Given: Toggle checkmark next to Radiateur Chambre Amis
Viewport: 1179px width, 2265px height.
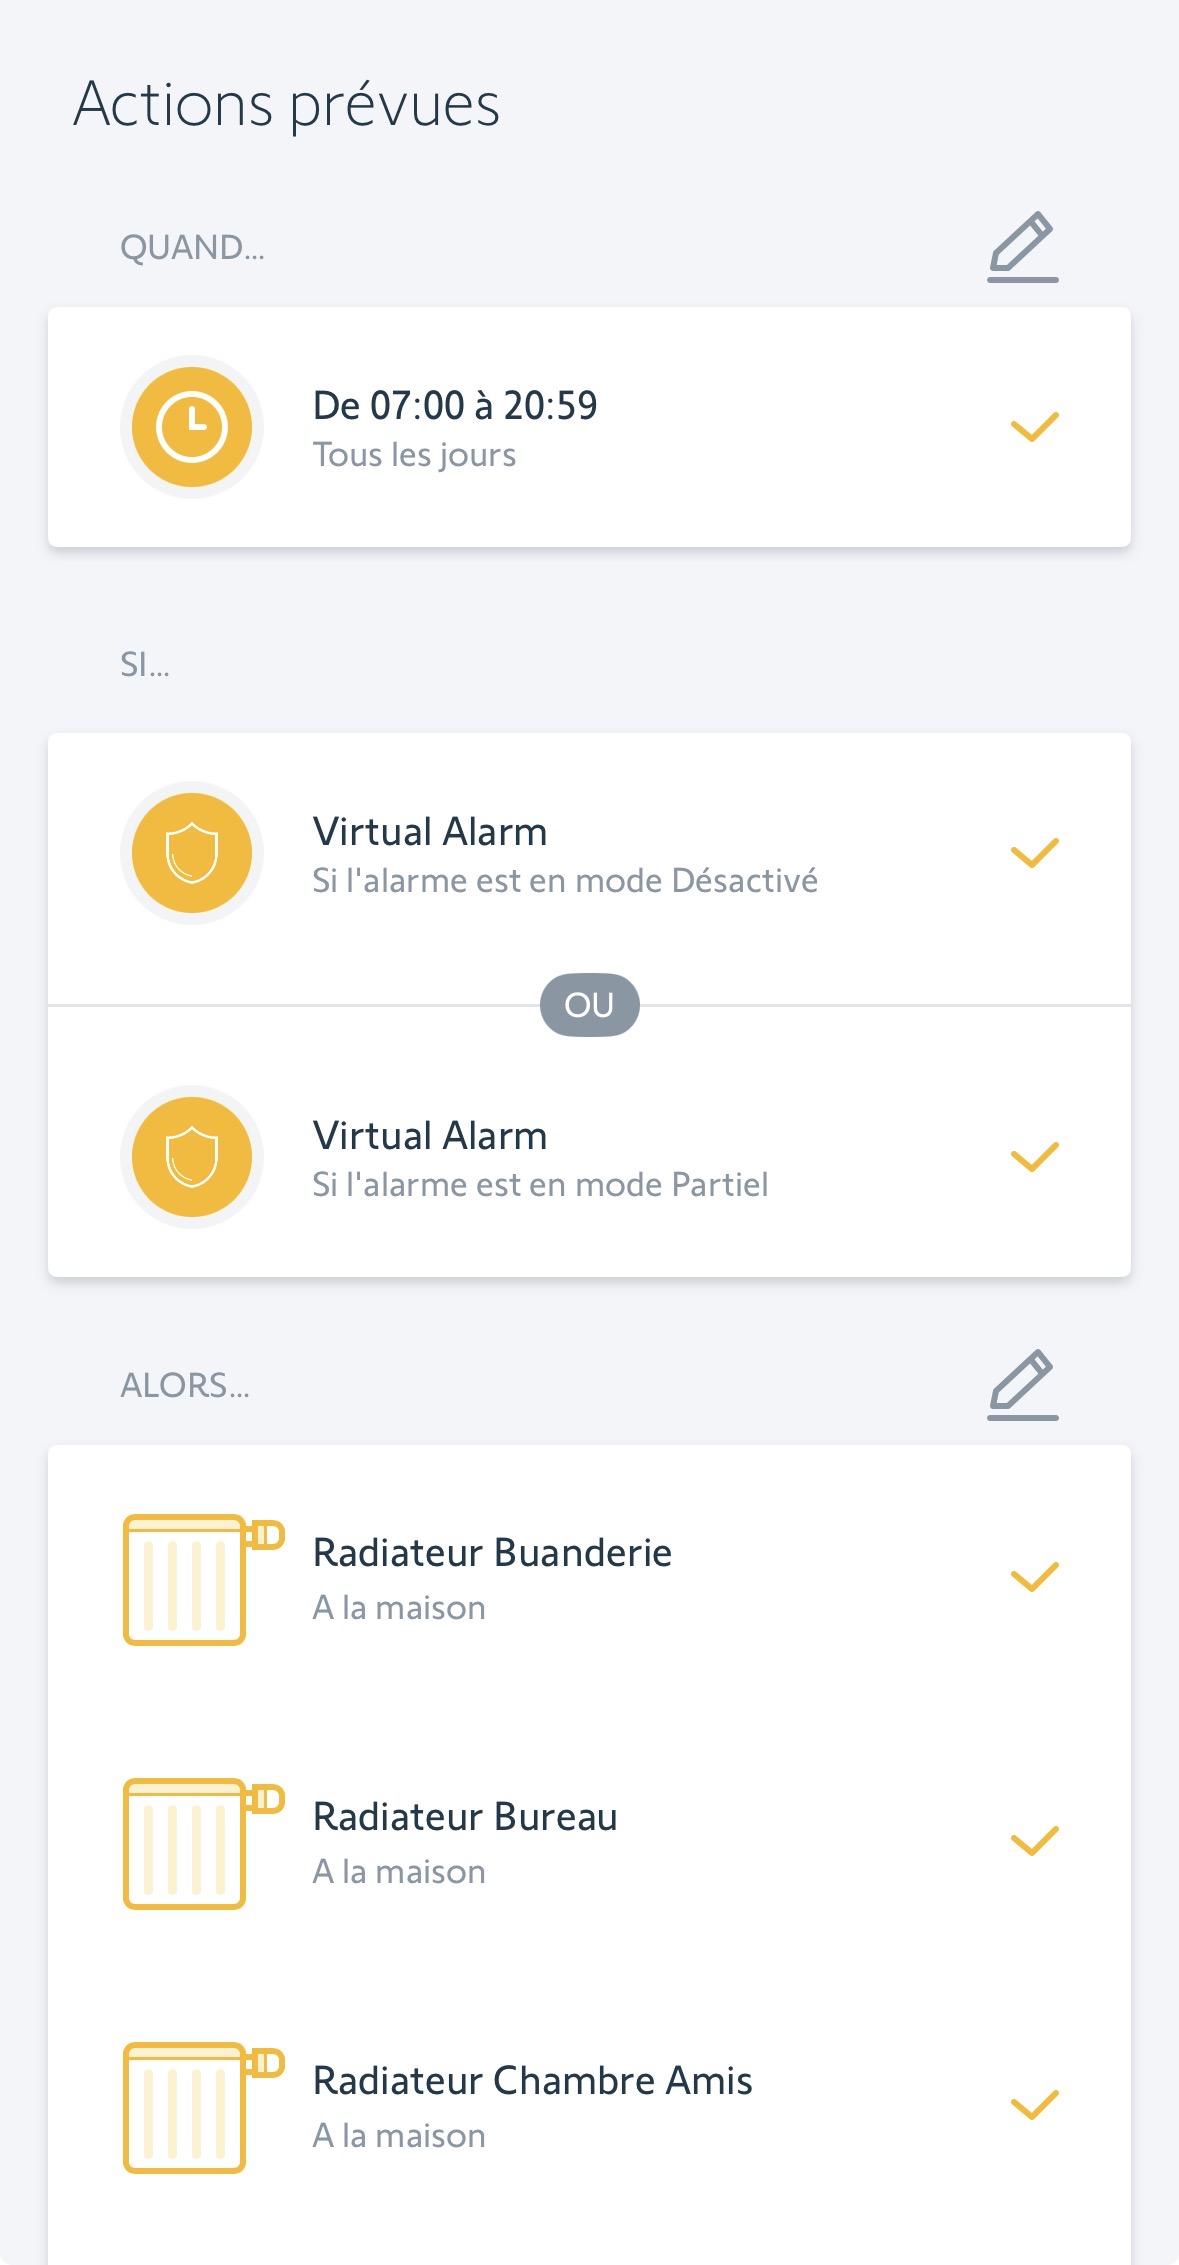Looking at the screenshot, I should tap(1034, 2105).
